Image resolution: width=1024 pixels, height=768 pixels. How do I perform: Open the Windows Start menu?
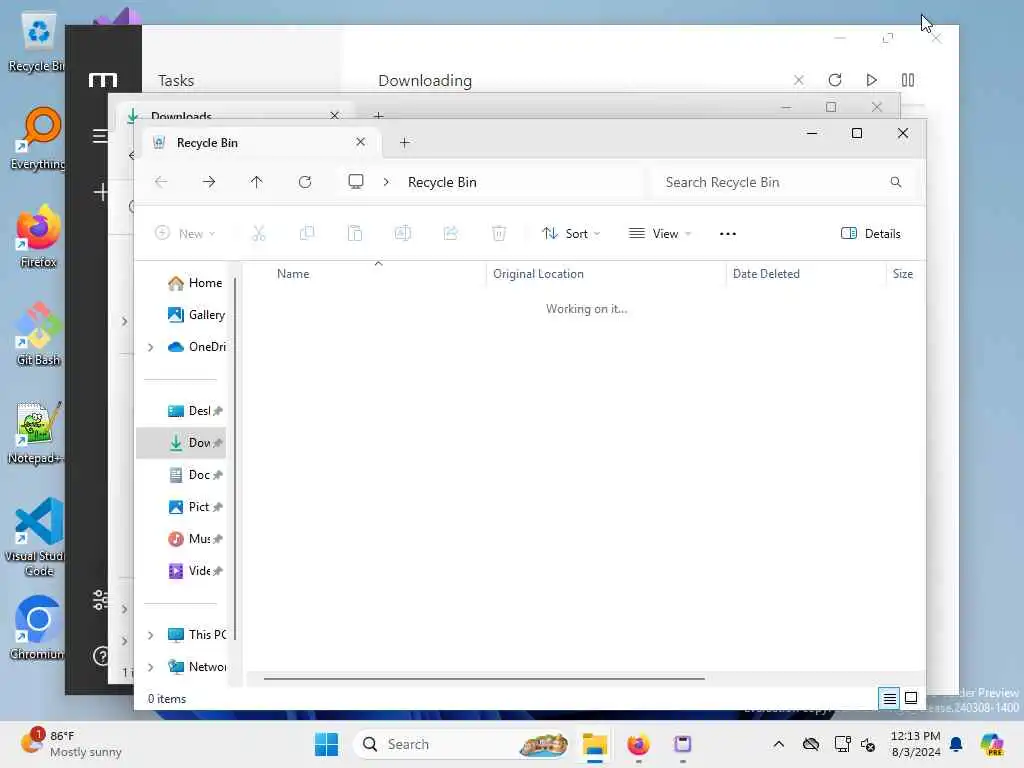(327, 744)
